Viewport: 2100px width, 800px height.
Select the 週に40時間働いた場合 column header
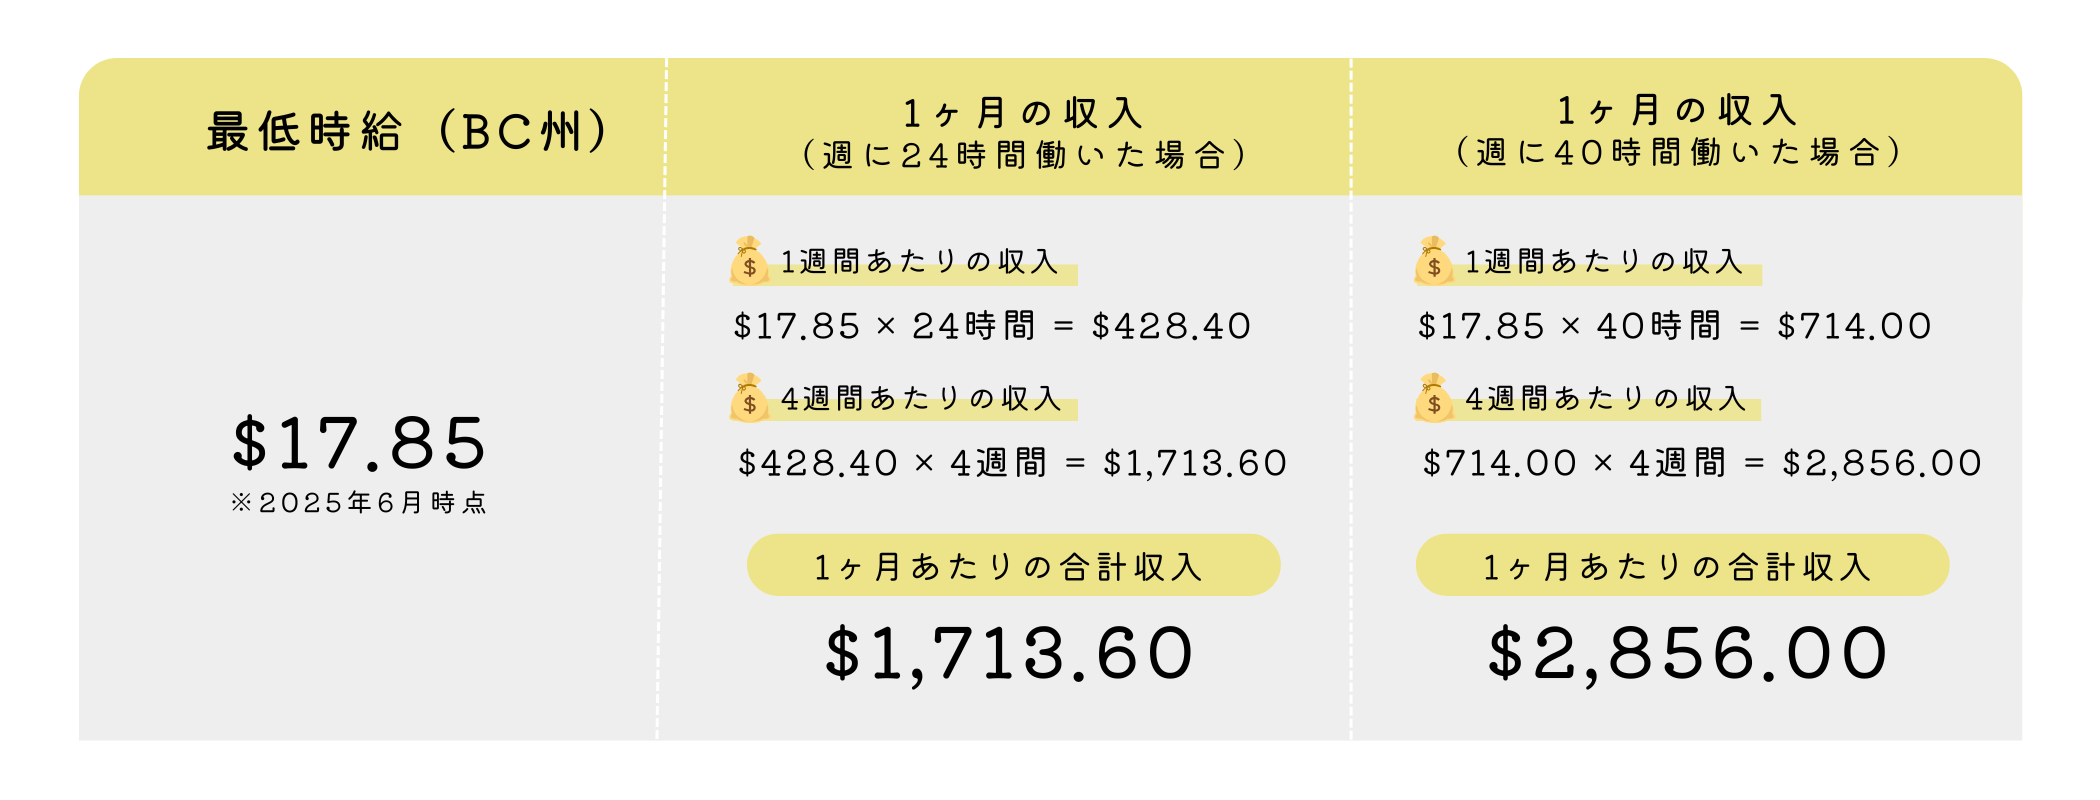[x=1687, y=127]
